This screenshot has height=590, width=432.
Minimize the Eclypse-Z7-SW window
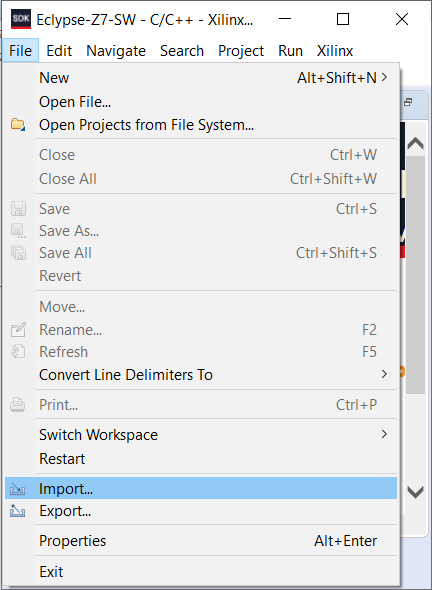285,19
